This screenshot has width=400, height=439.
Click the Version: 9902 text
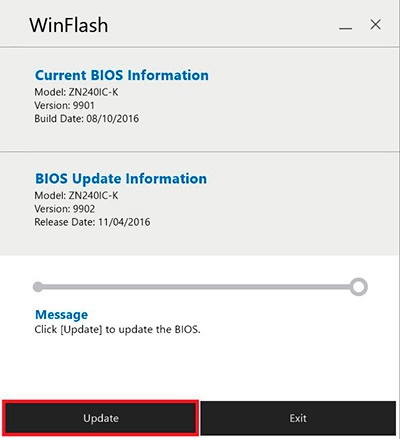[65, 209]
